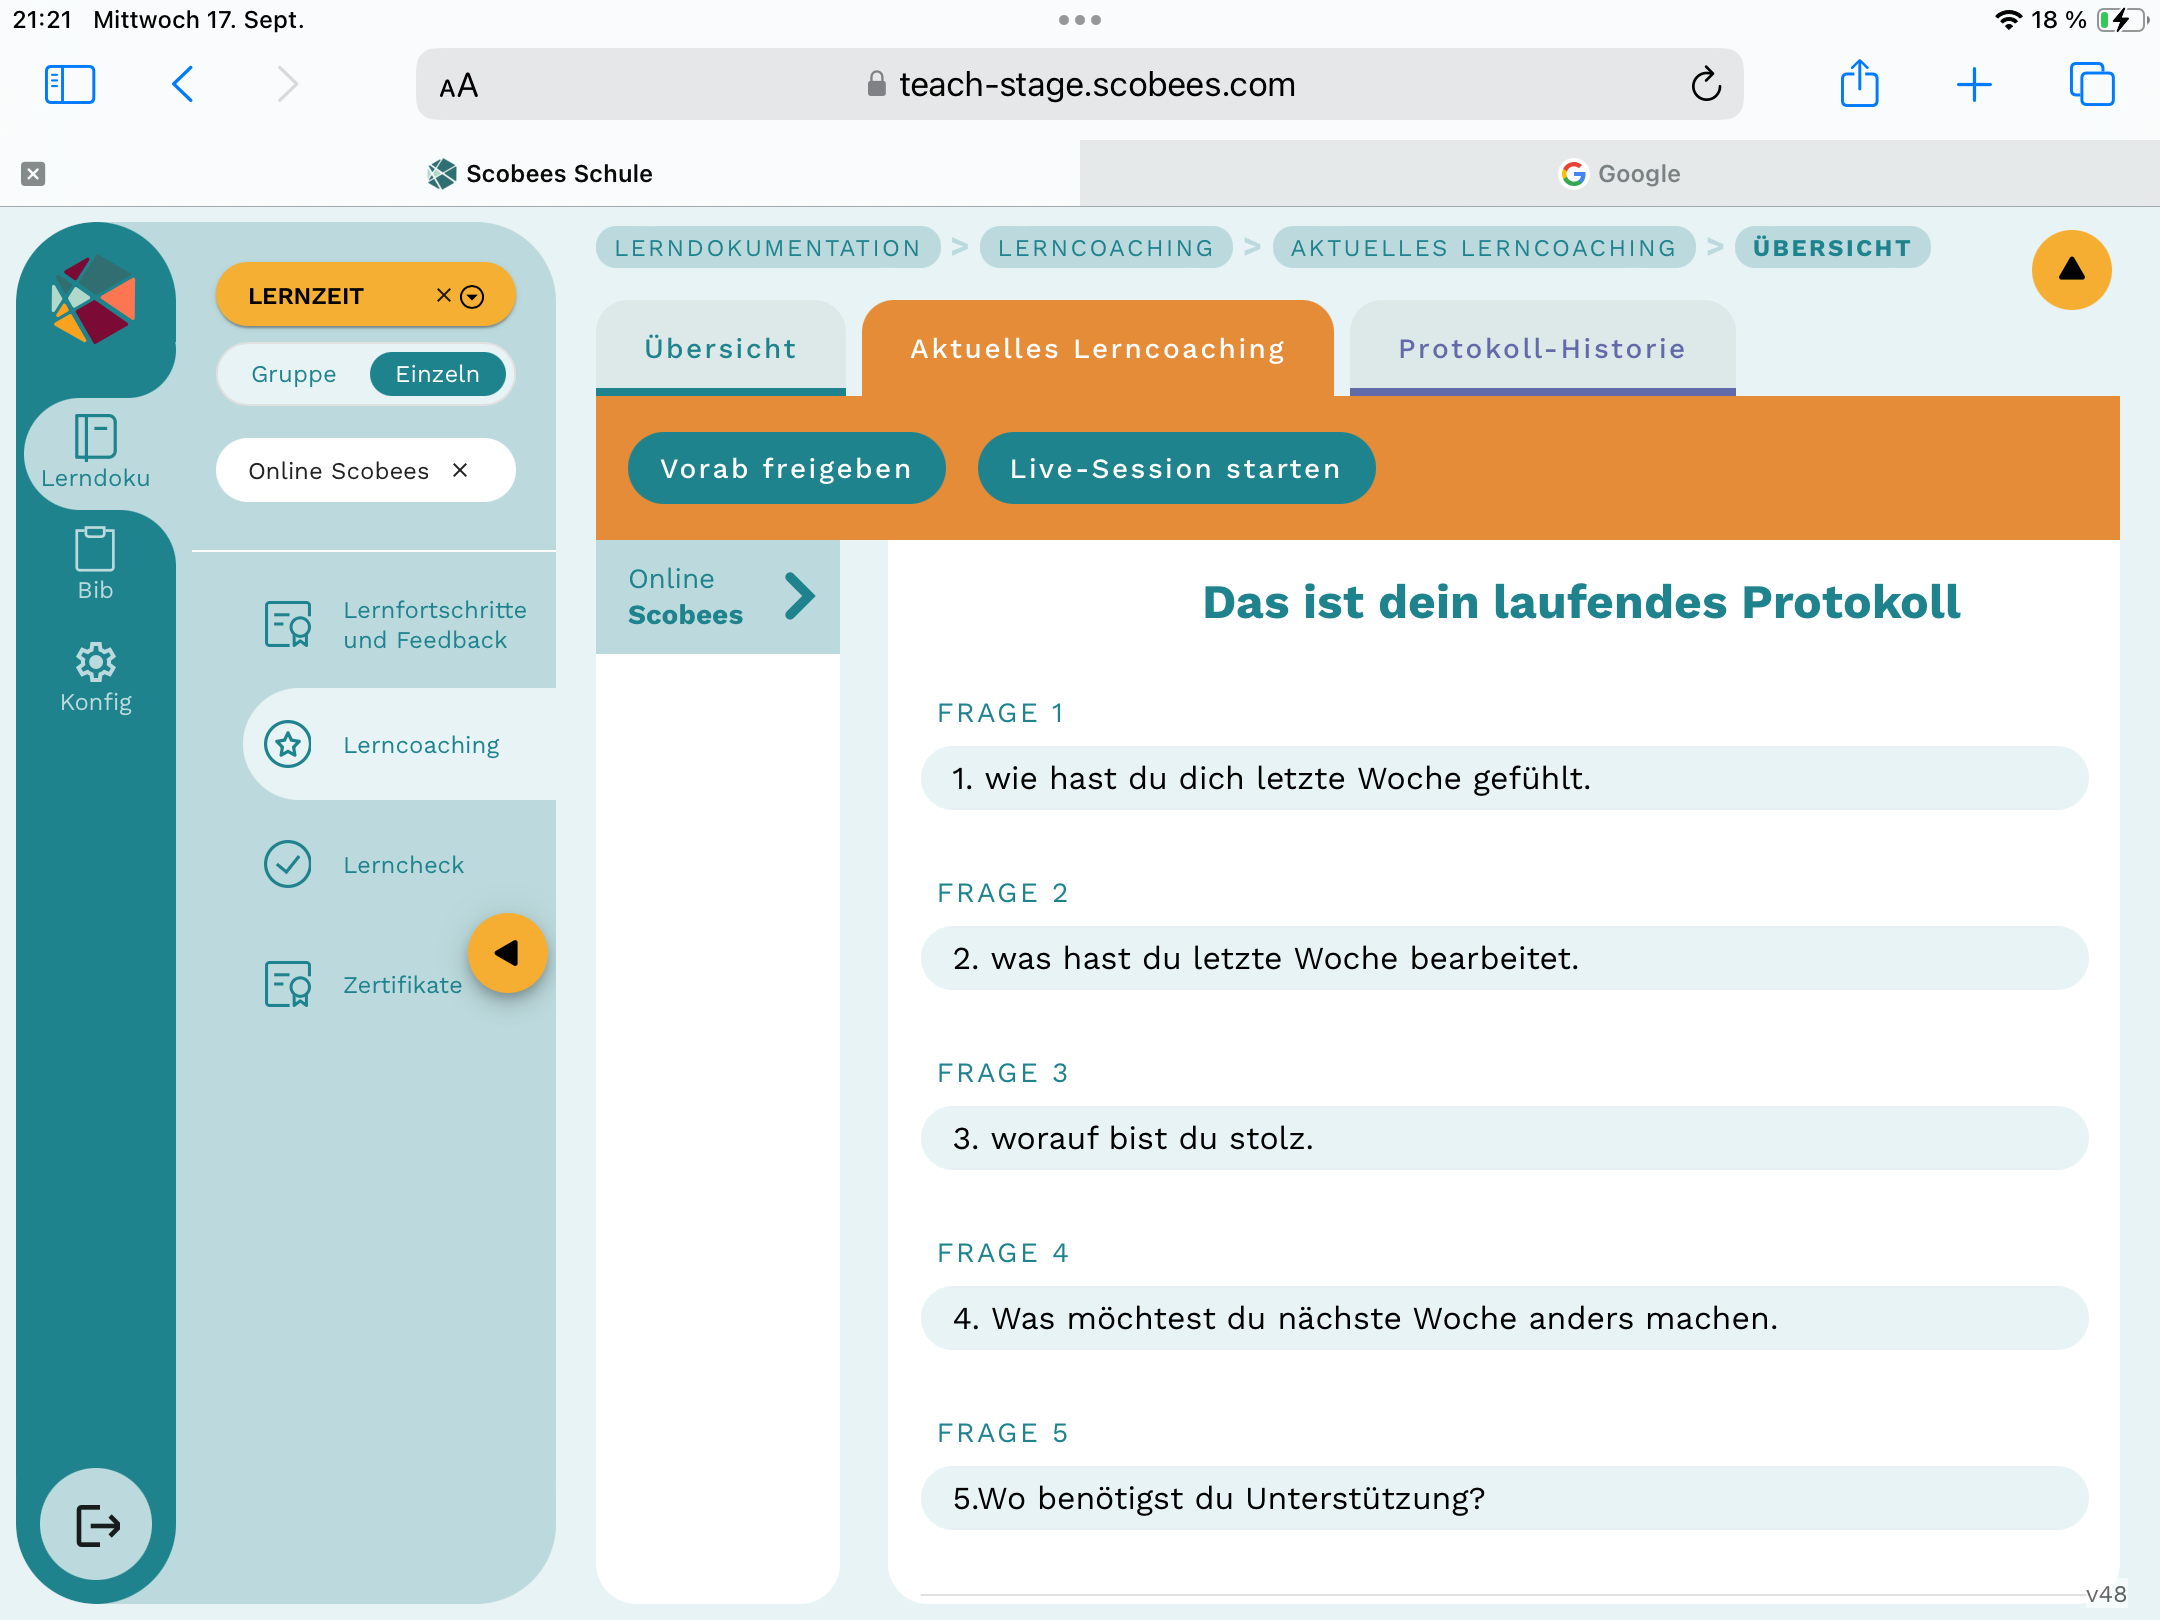Start the live session button
This screenshot has width=2160, height=1620.
[1175, 468]
